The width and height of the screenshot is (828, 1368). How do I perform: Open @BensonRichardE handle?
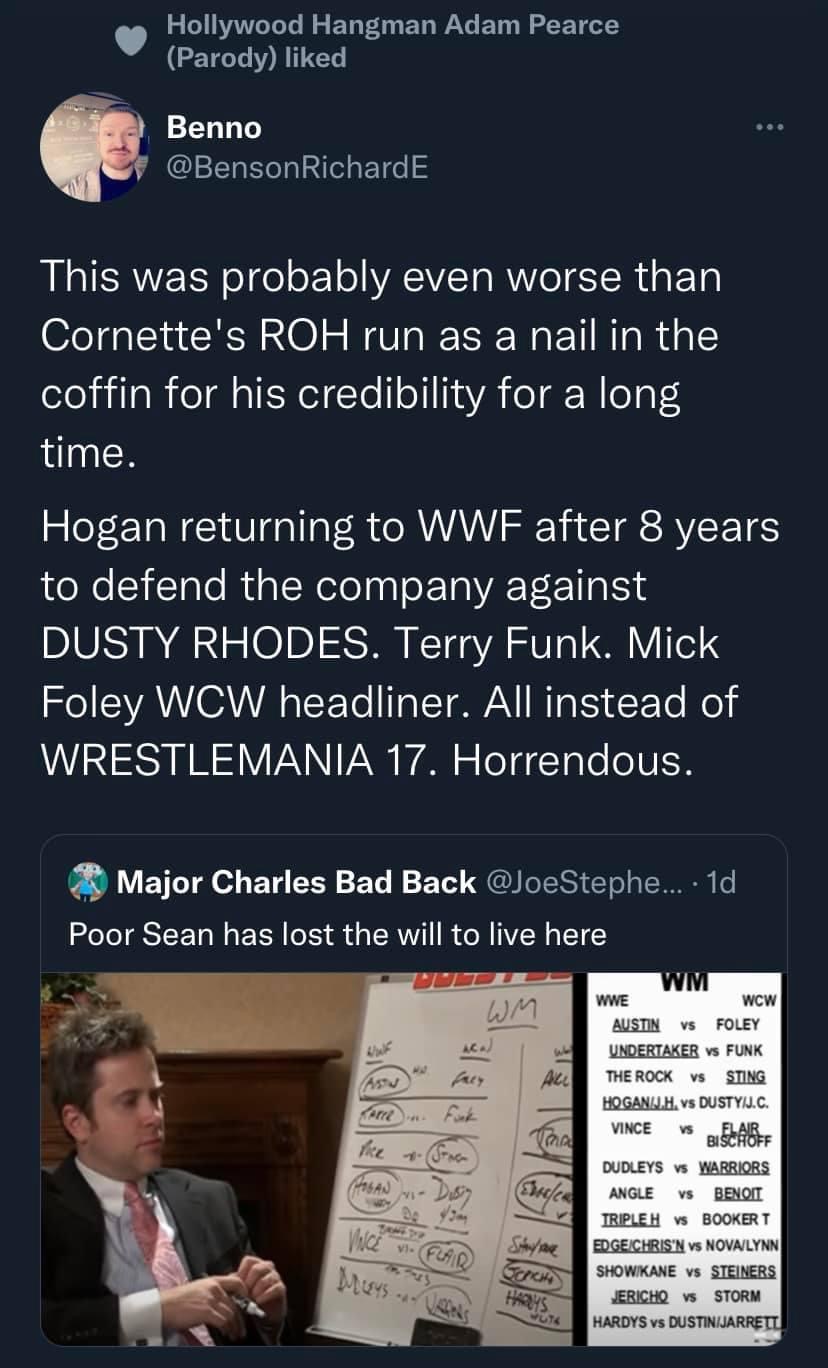point(298,167)
